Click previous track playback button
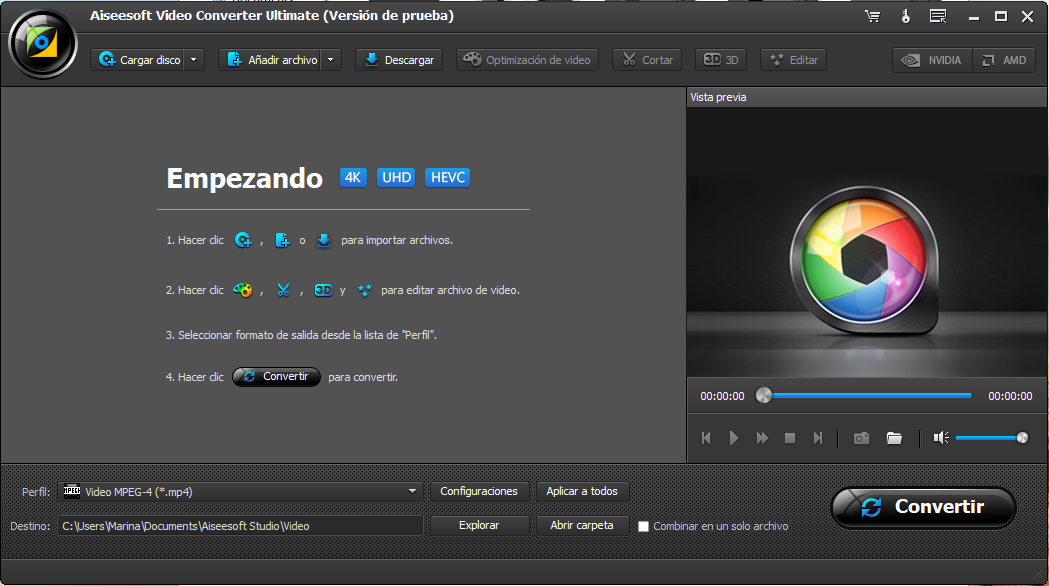Image resolution: width=1049 pixels, height=586 pixels. click(x=706, y=438)
